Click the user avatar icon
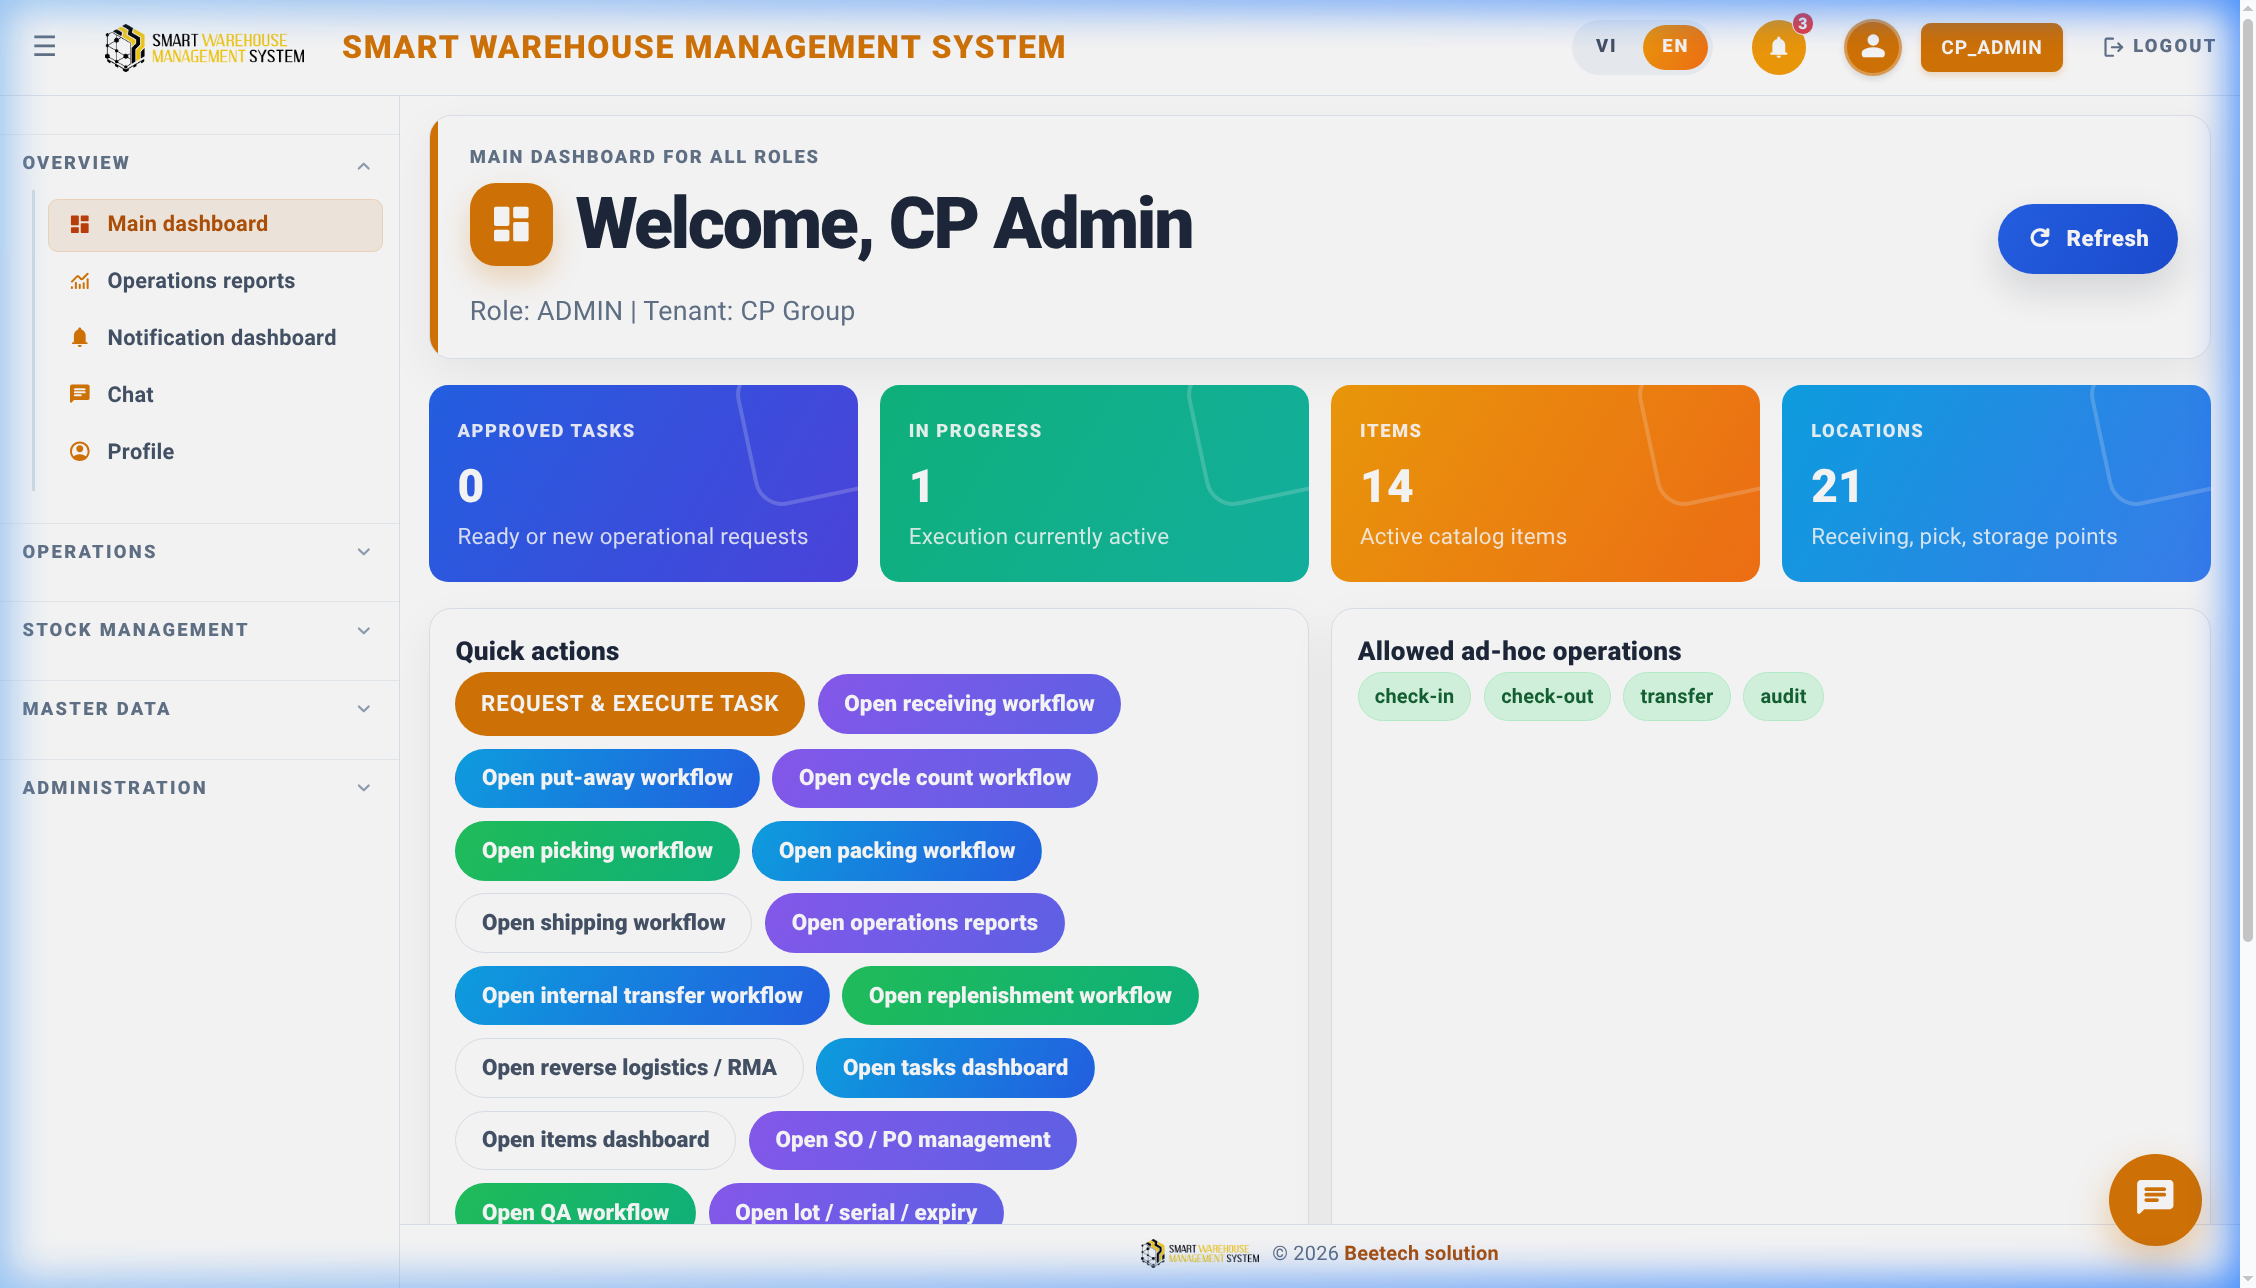Image resolution: width=2256 pixels, height=1288 pixels. (x=1872, y=47)
